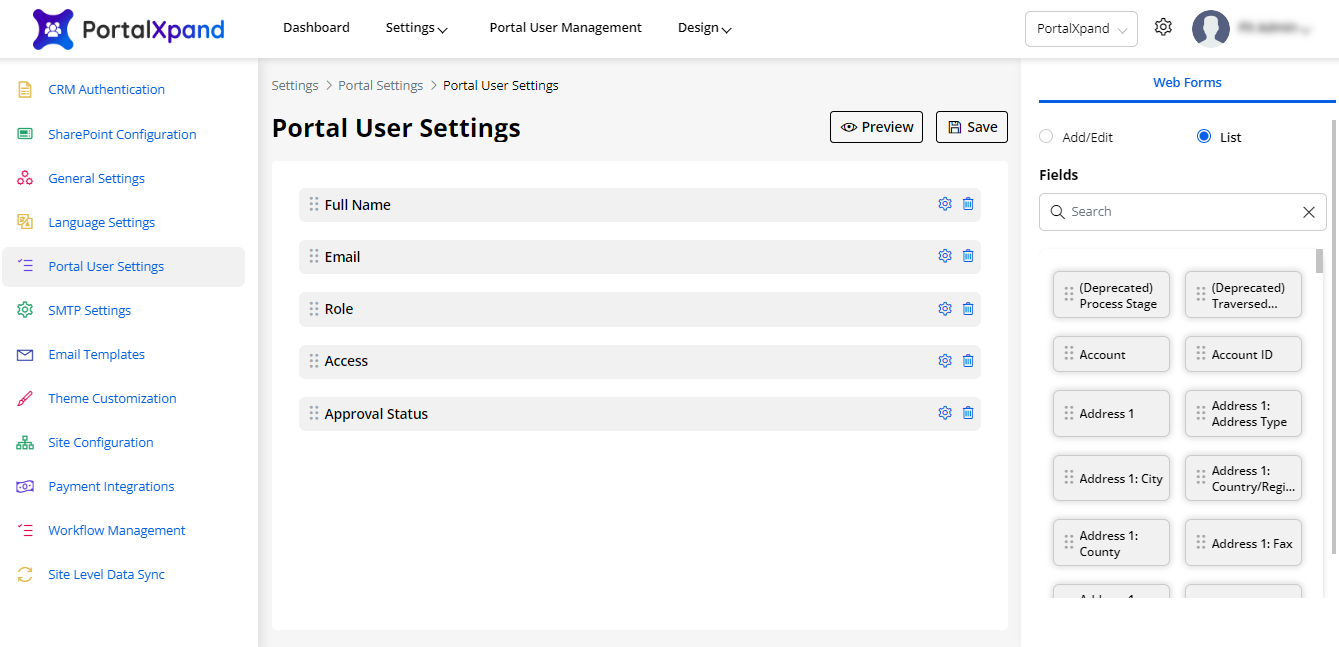
Task: Open the PortalXpand portal selector dropdown
Action: point(1081,29)
